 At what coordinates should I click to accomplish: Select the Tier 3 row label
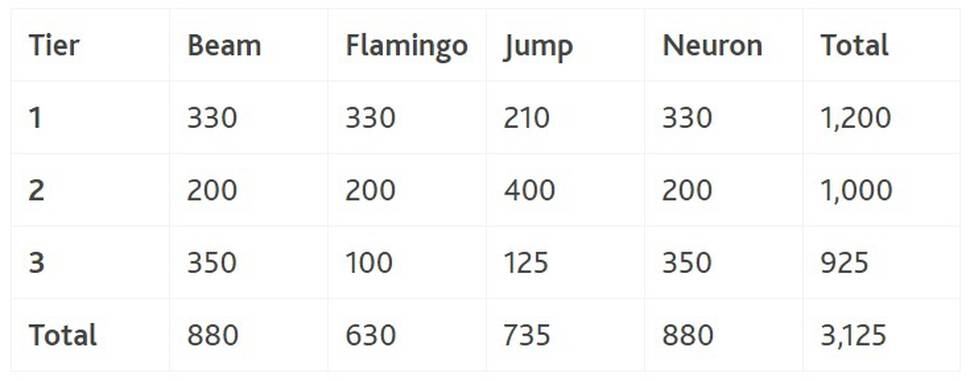tap(36, 262)
